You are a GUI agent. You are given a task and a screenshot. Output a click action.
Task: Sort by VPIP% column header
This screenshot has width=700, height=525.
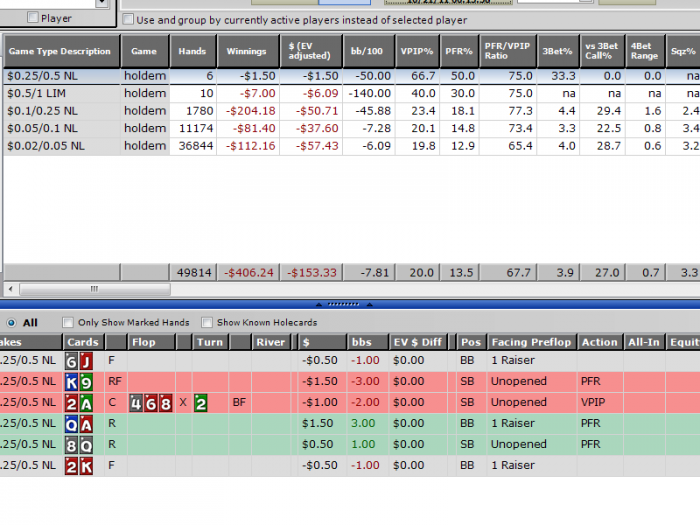pyautogui.click(x=417, y=51)
